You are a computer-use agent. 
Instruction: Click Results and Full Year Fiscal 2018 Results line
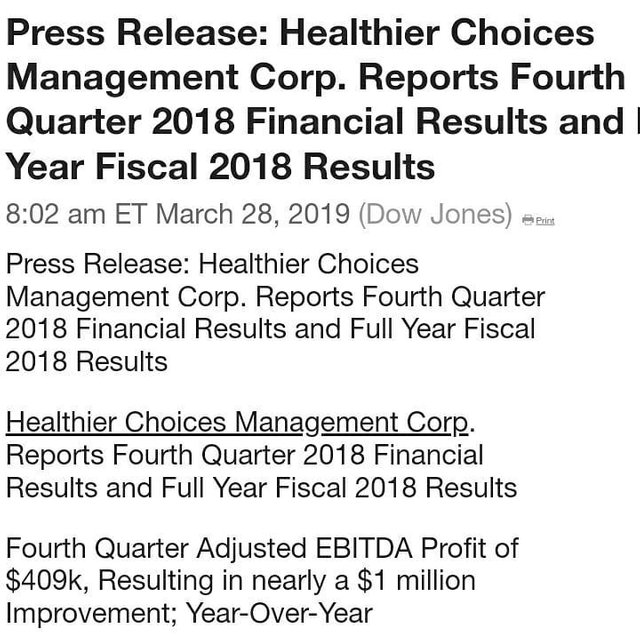click(x=261, y=488)
